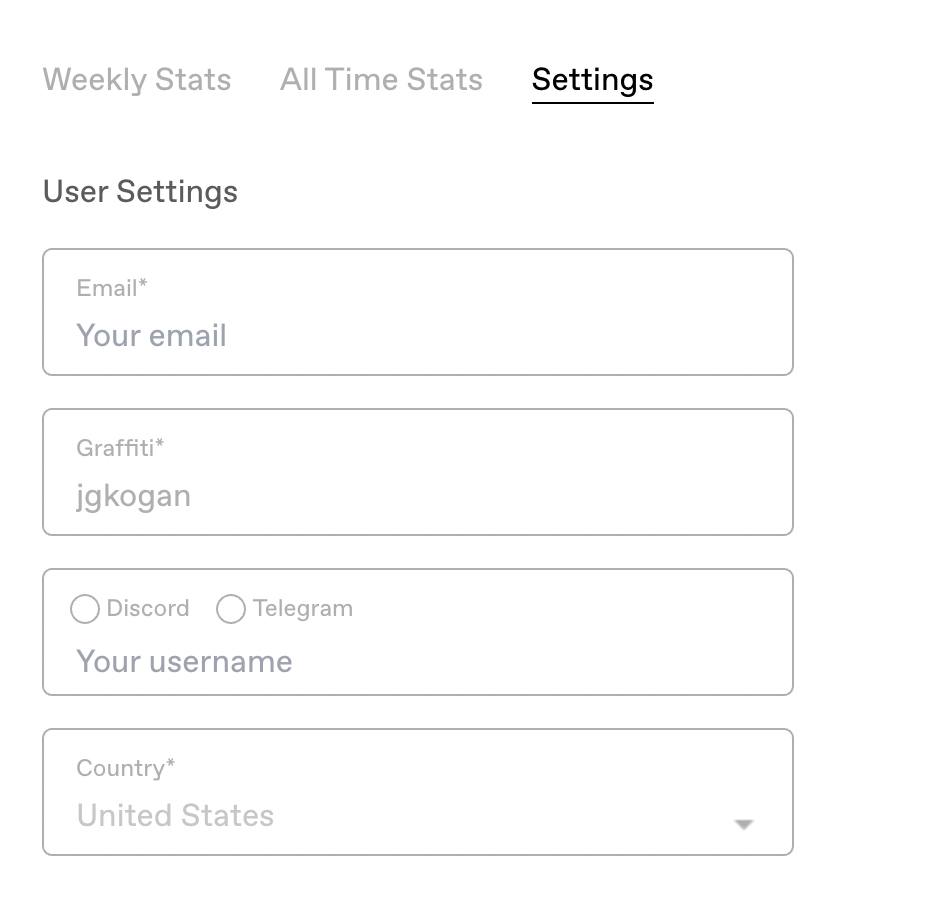Click the Email field label
The height and width of the screenshot is (910, 950).
coord(111,288)
